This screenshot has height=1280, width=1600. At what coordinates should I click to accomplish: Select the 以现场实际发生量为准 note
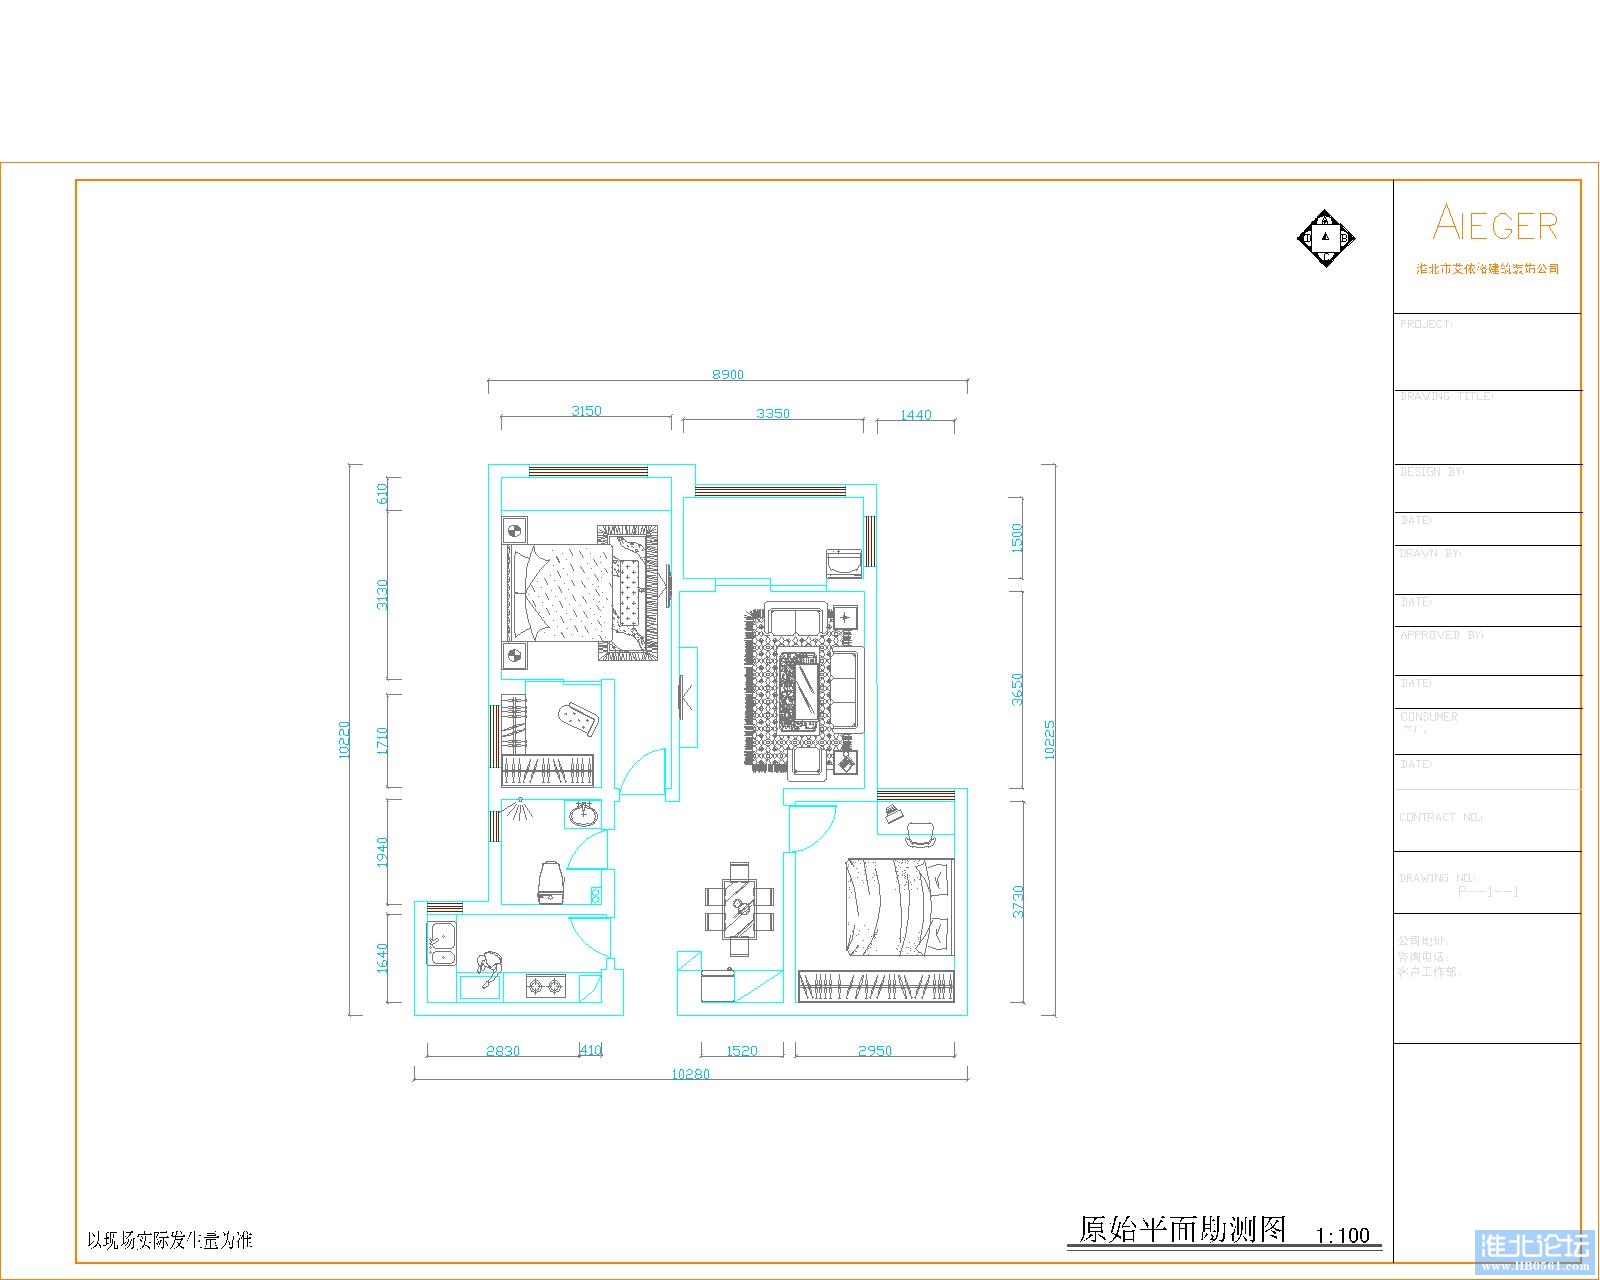coord(170,1240)
